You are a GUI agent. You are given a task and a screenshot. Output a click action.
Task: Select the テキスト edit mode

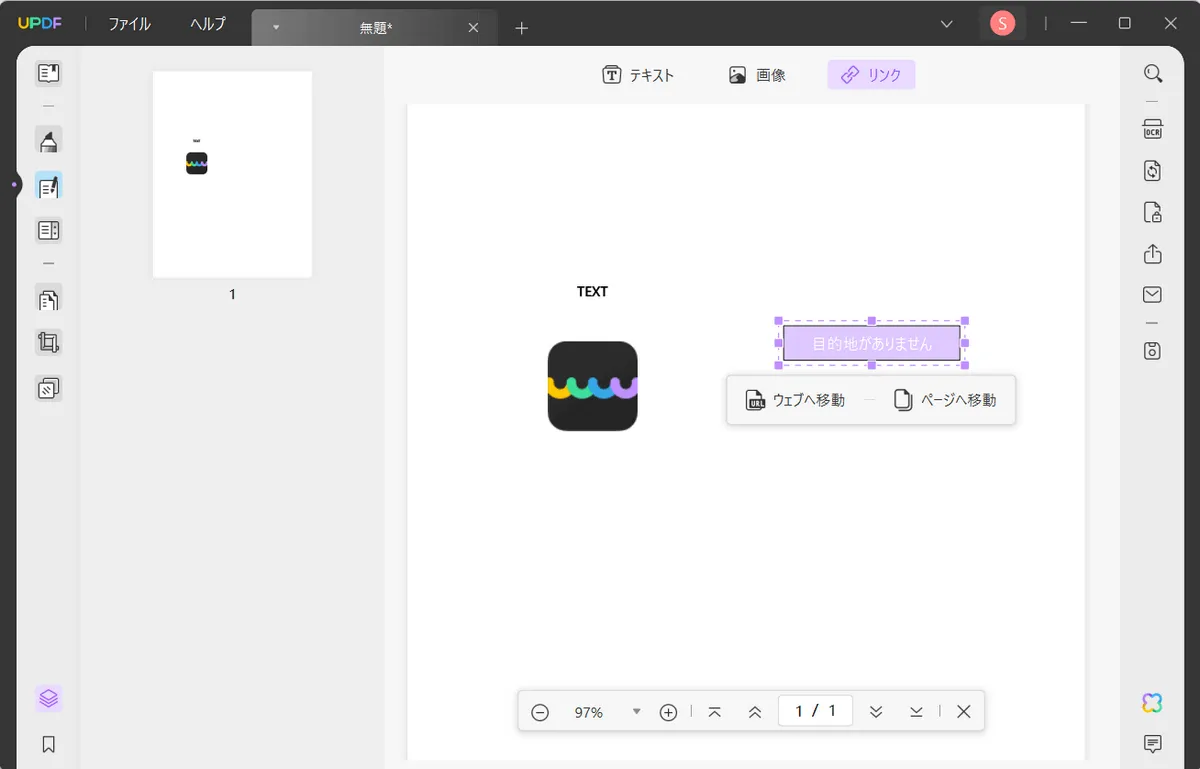(x=638, y=75)
